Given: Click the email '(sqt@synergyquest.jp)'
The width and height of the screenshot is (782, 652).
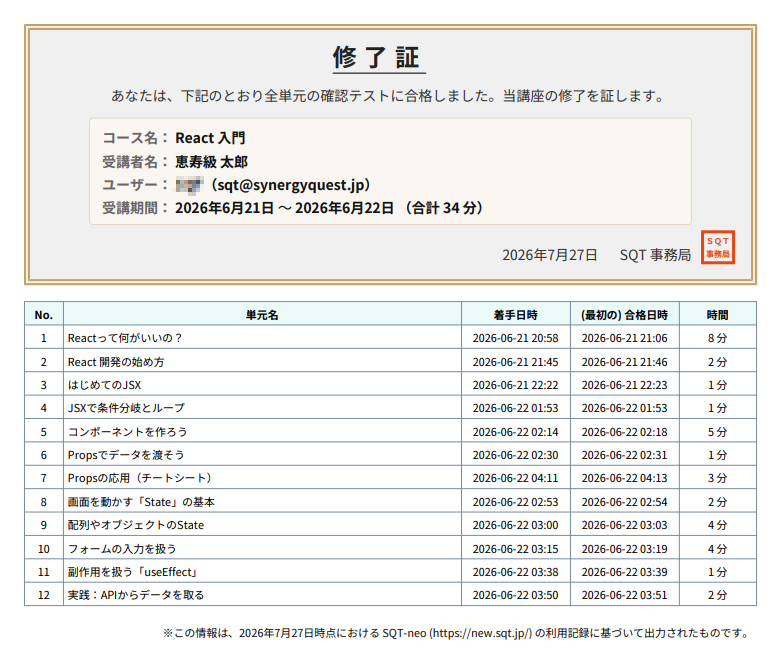Looking at the screenshot, I should click(x=291, y=185).
